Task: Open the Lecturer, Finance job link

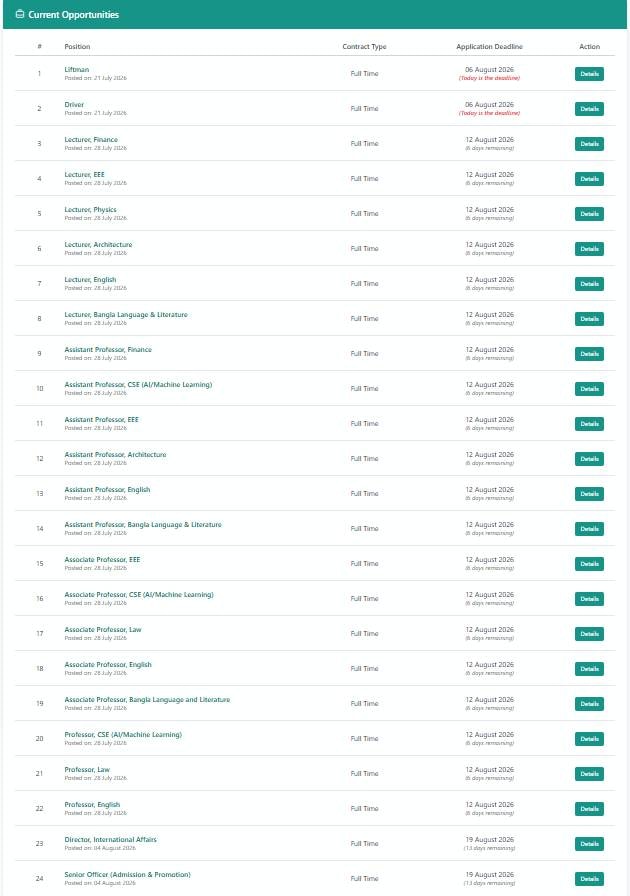Action: point(91,139)
